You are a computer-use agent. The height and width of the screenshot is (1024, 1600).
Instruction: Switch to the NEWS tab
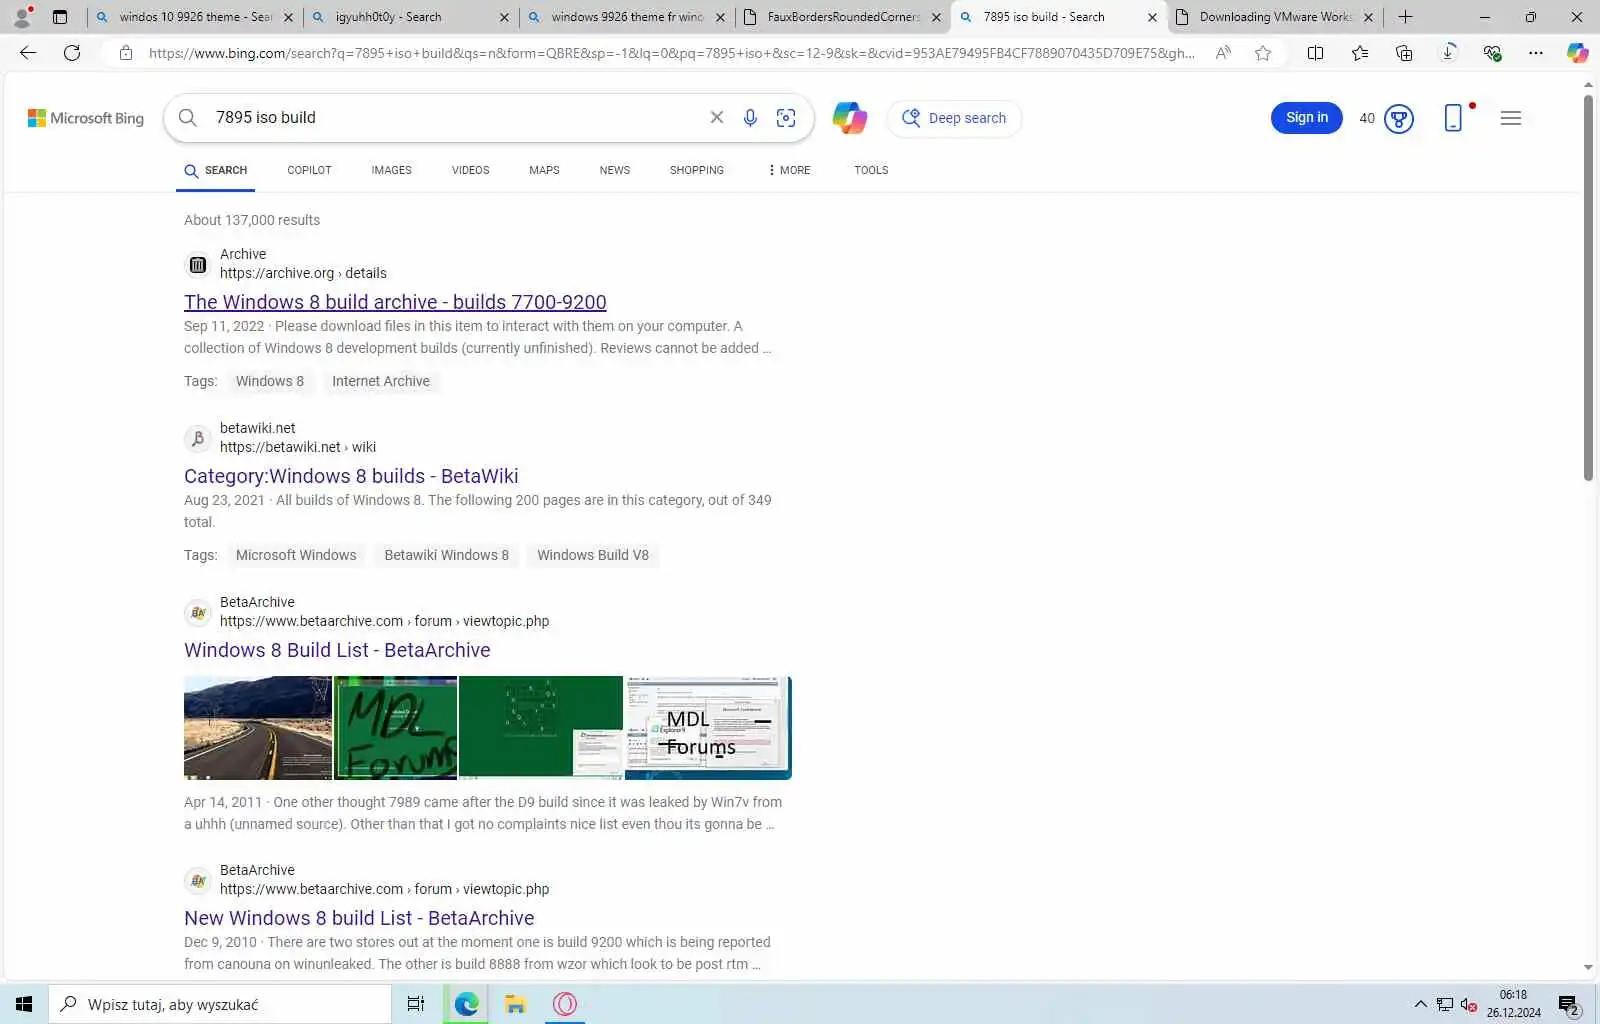[x=614, y=170]
